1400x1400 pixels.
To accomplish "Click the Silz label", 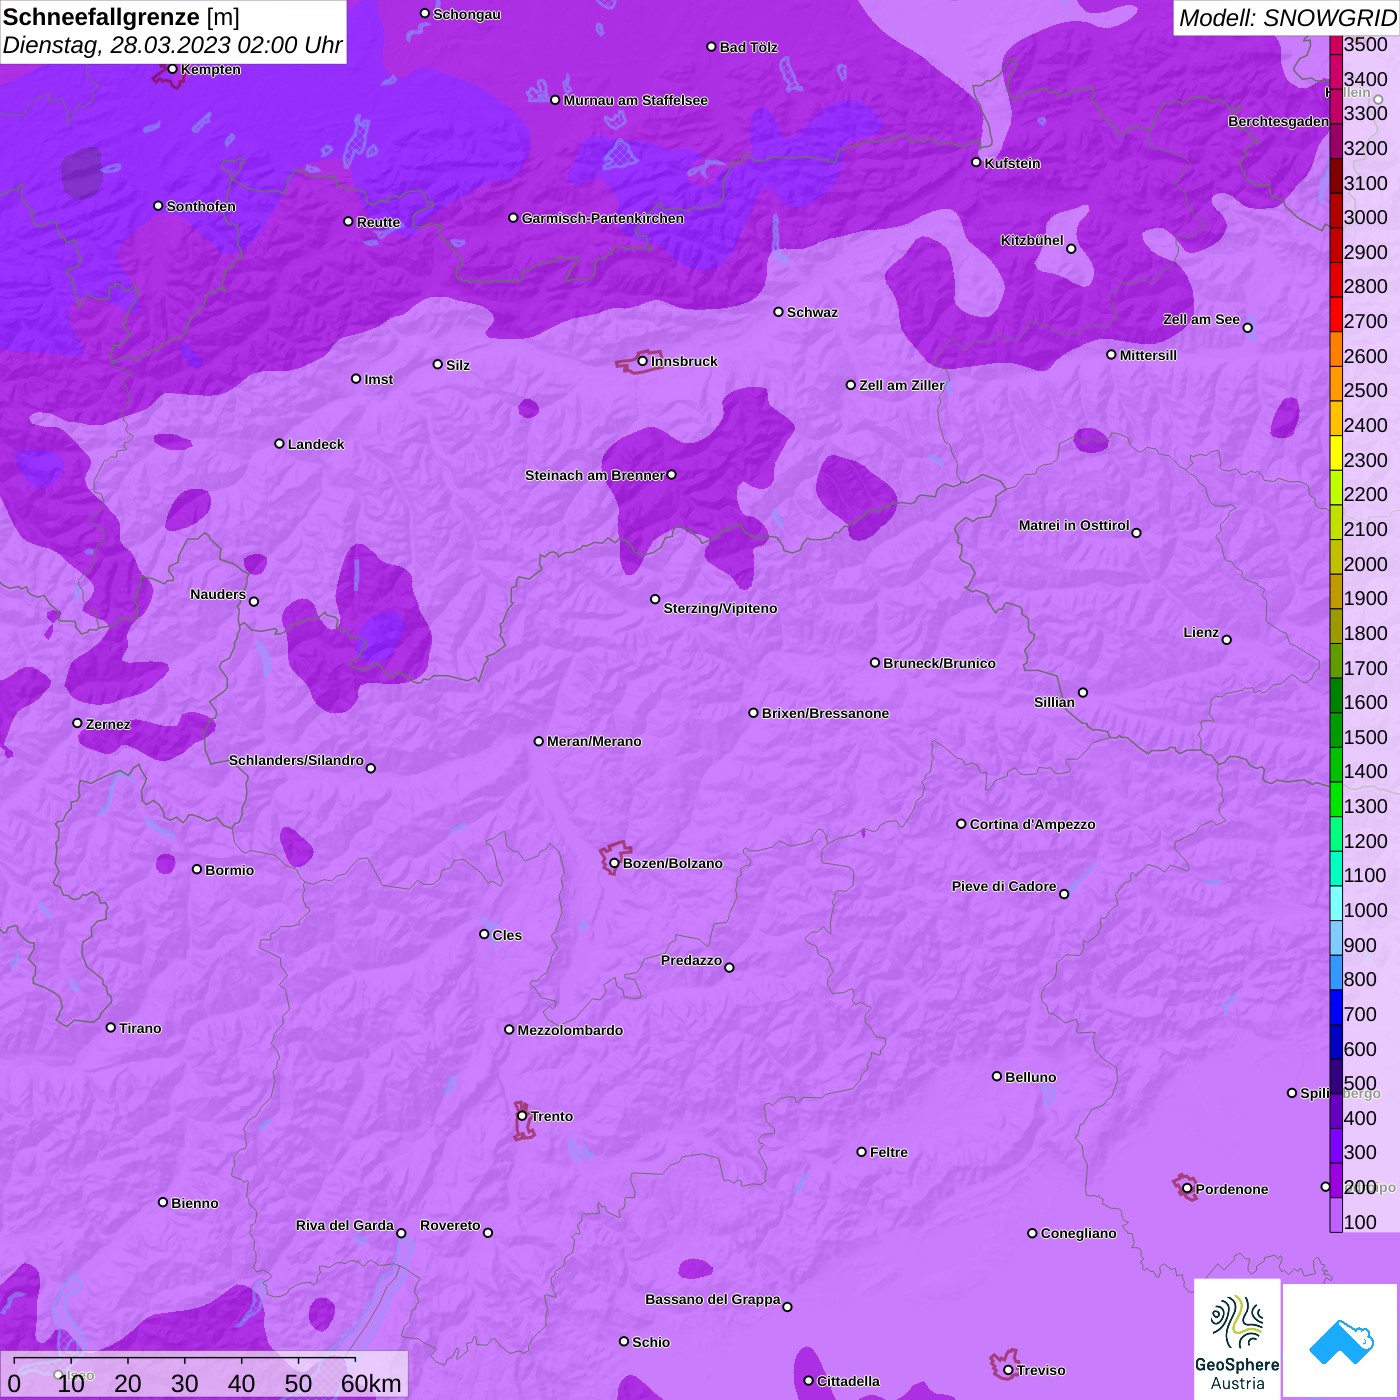I will pyautogui.click(x=458, y=365).
